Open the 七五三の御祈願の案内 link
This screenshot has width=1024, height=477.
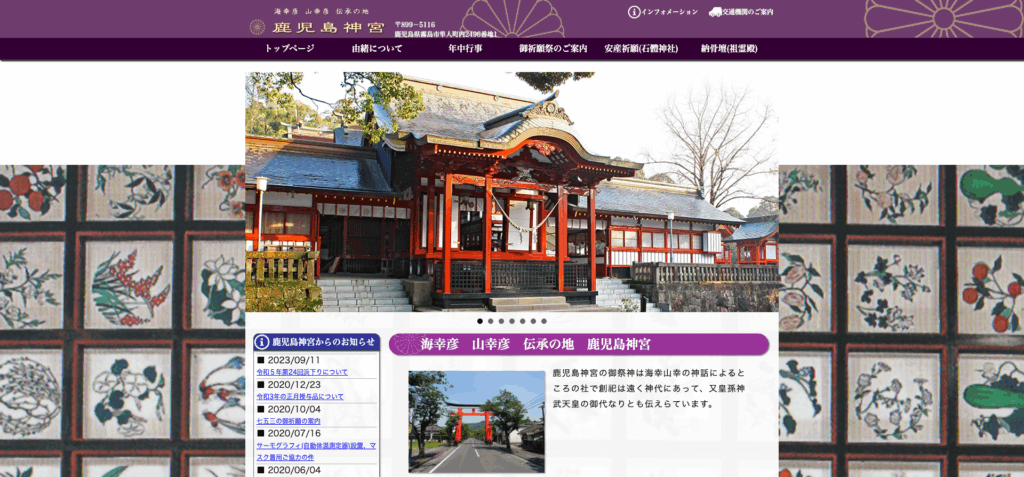(288, 421)
